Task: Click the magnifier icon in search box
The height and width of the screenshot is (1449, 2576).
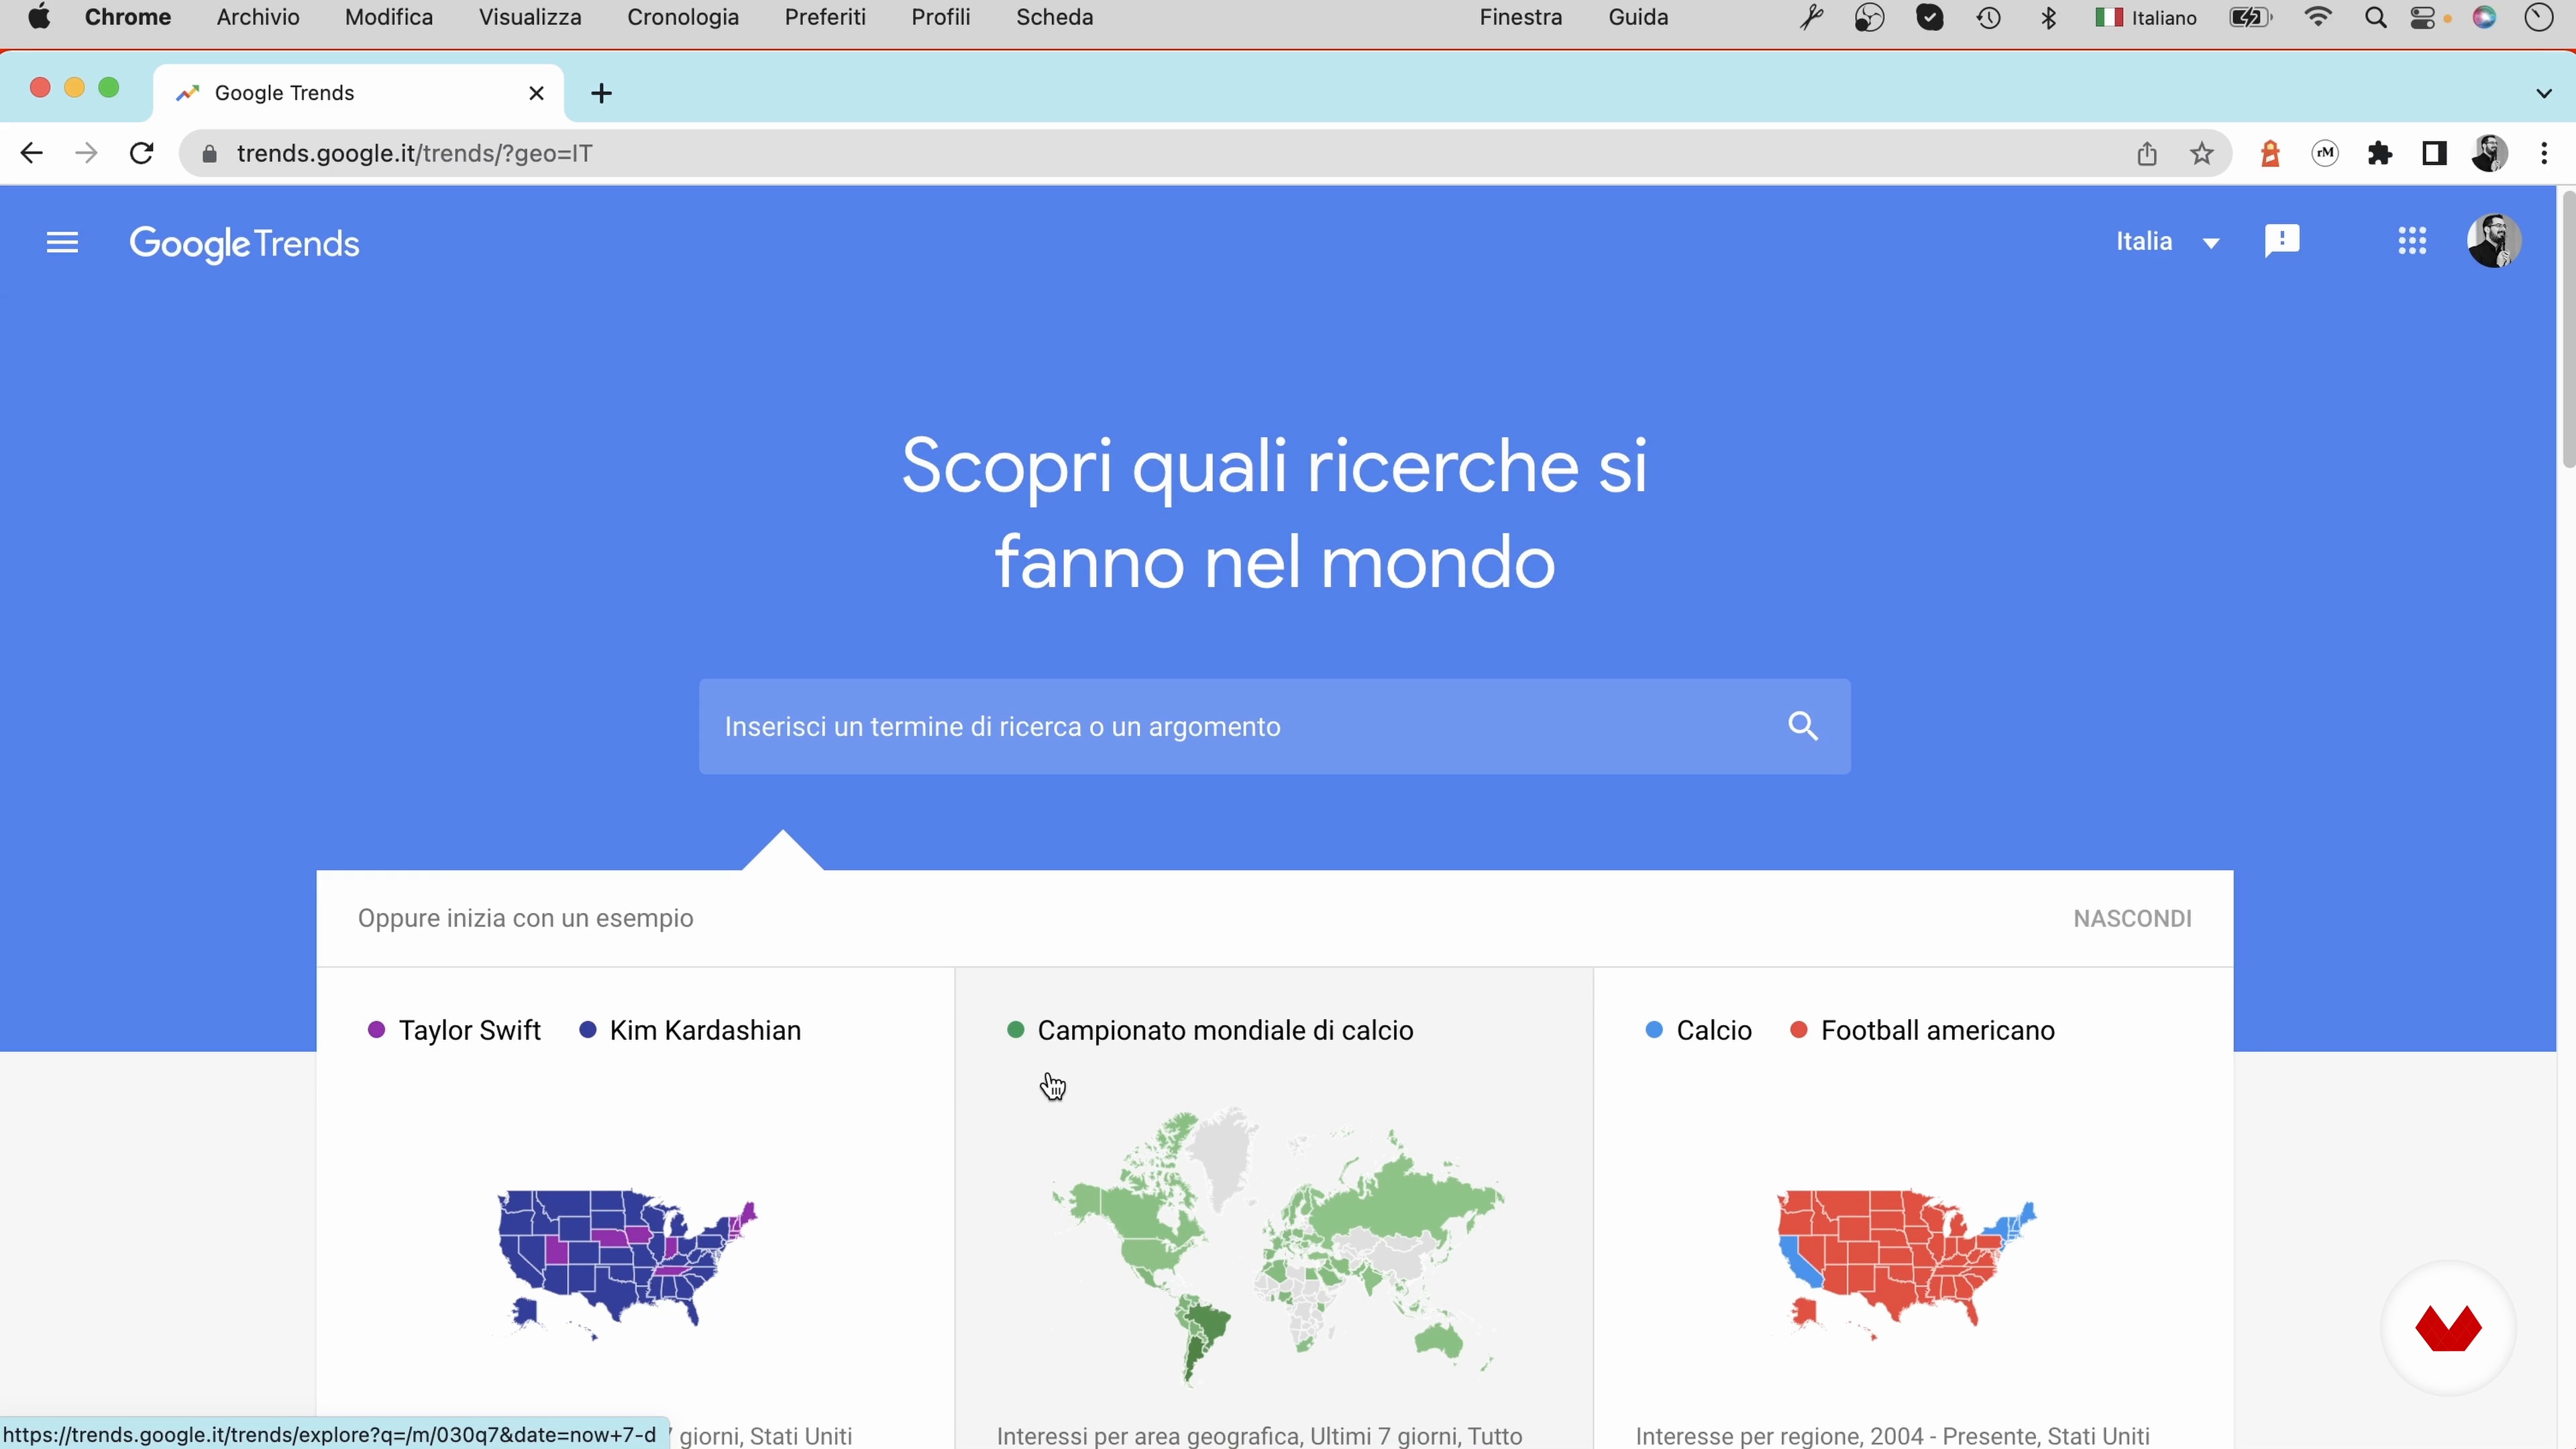Action: click(1802, 726)
